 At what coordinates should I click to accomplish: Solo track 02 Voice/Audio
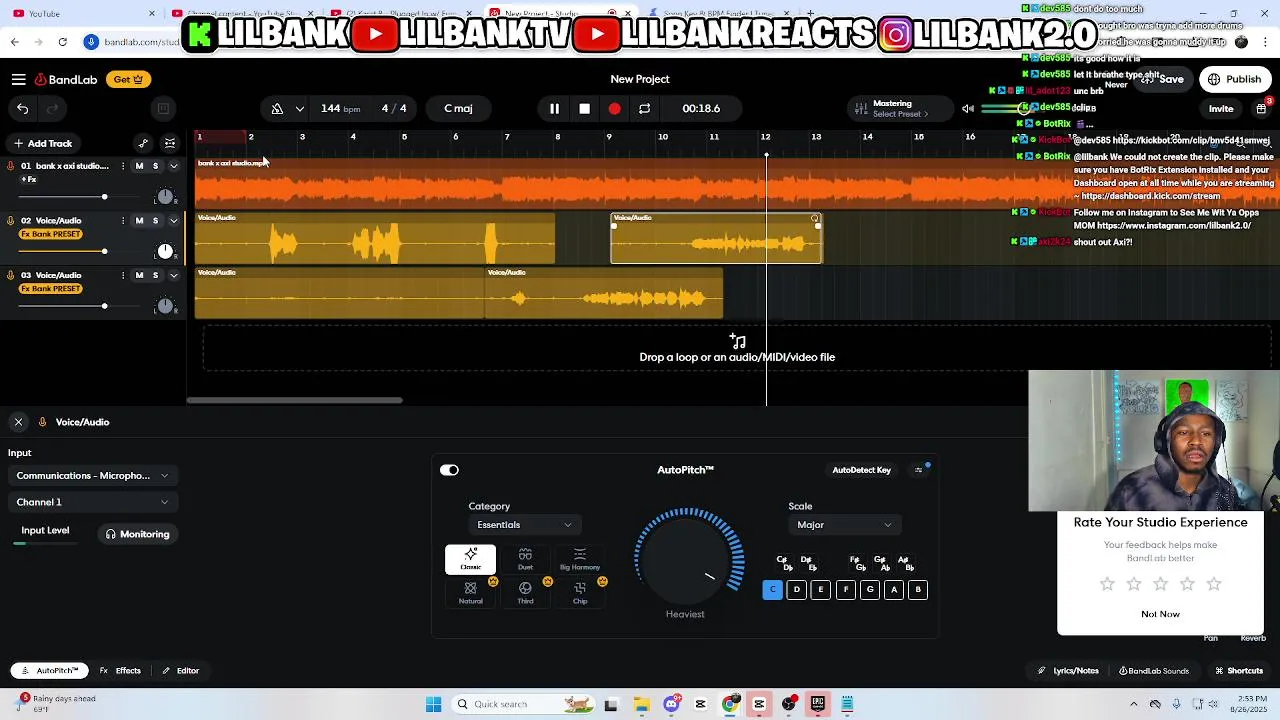point(155,221)
